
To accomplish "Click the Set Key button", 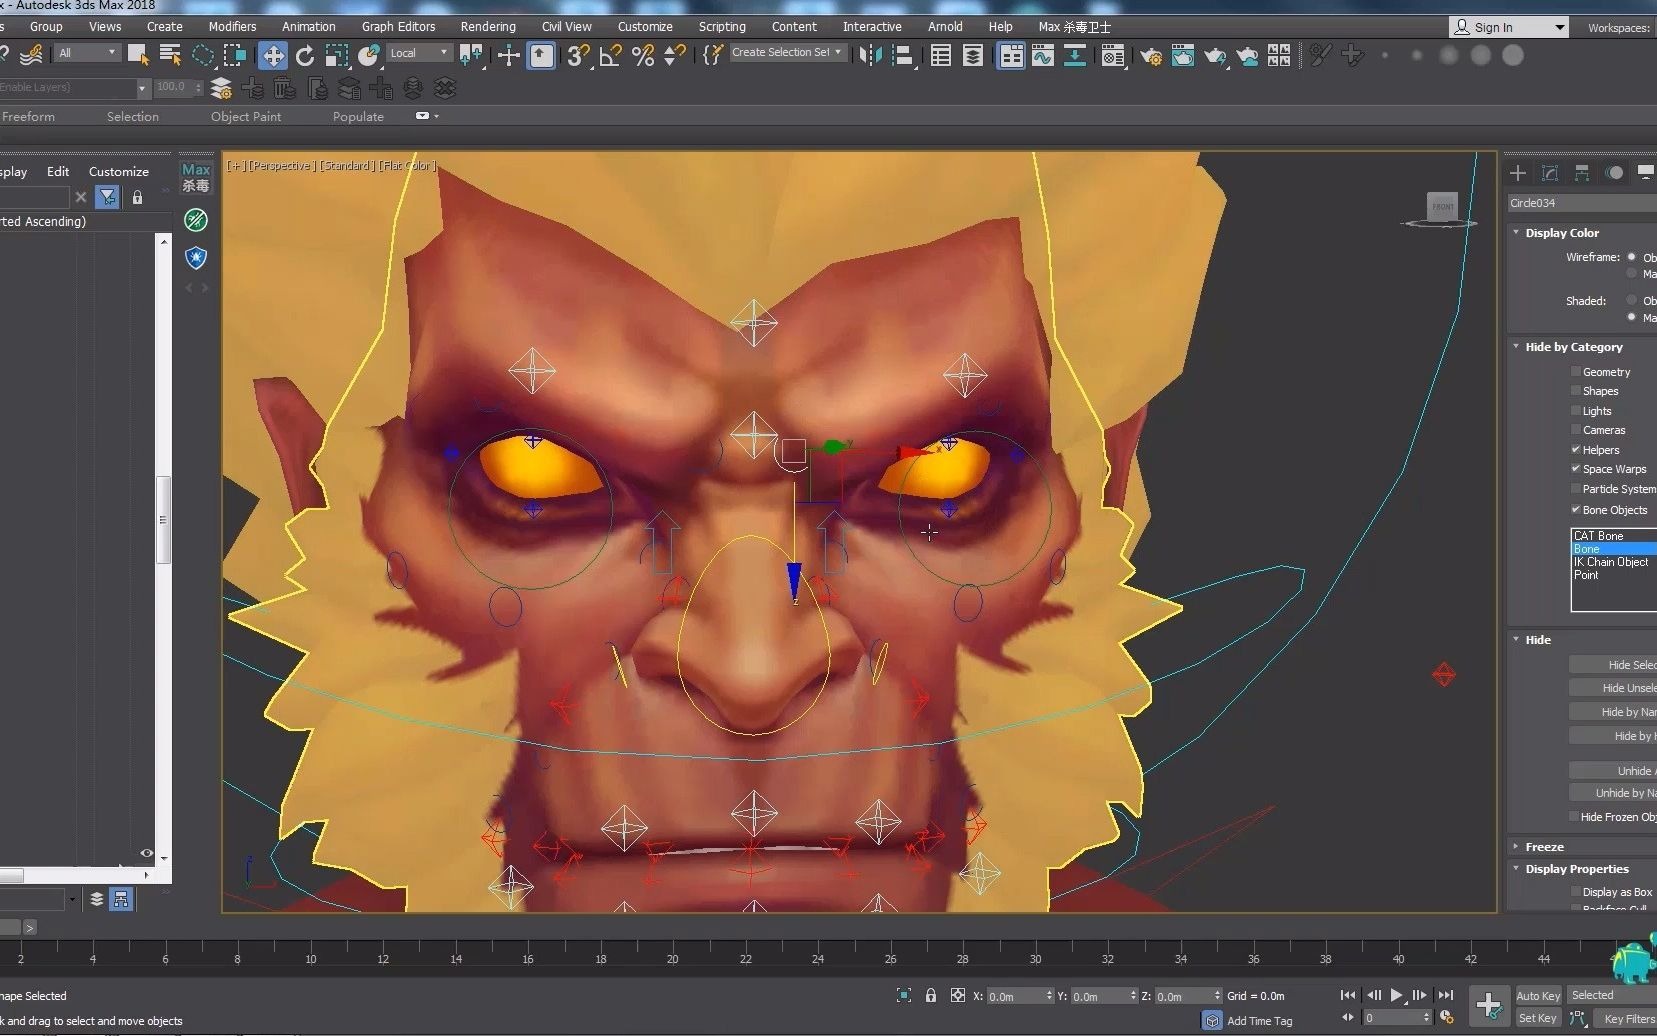I will click(x=1538, y=1018).
